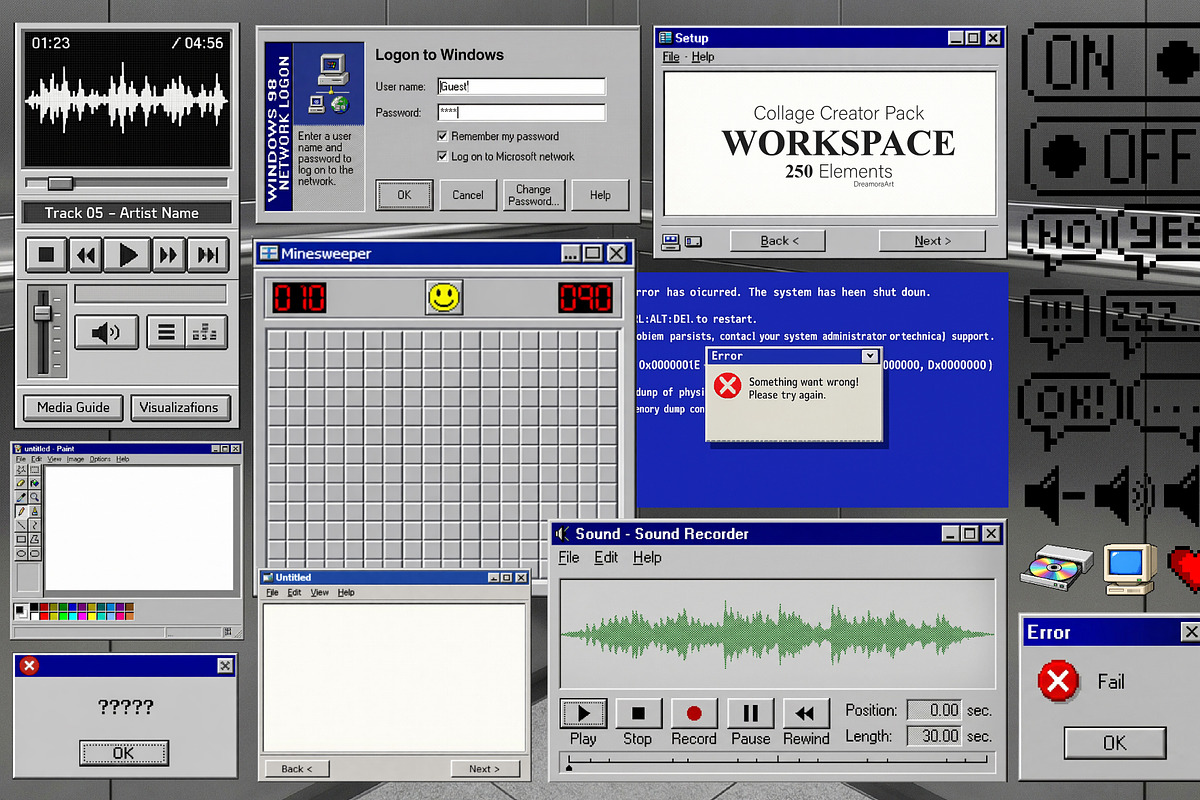Image resolution: width=1200 pixels, height=800 pixels.
Task: Open the View menu in Untitled window
Action: point(319,593)
